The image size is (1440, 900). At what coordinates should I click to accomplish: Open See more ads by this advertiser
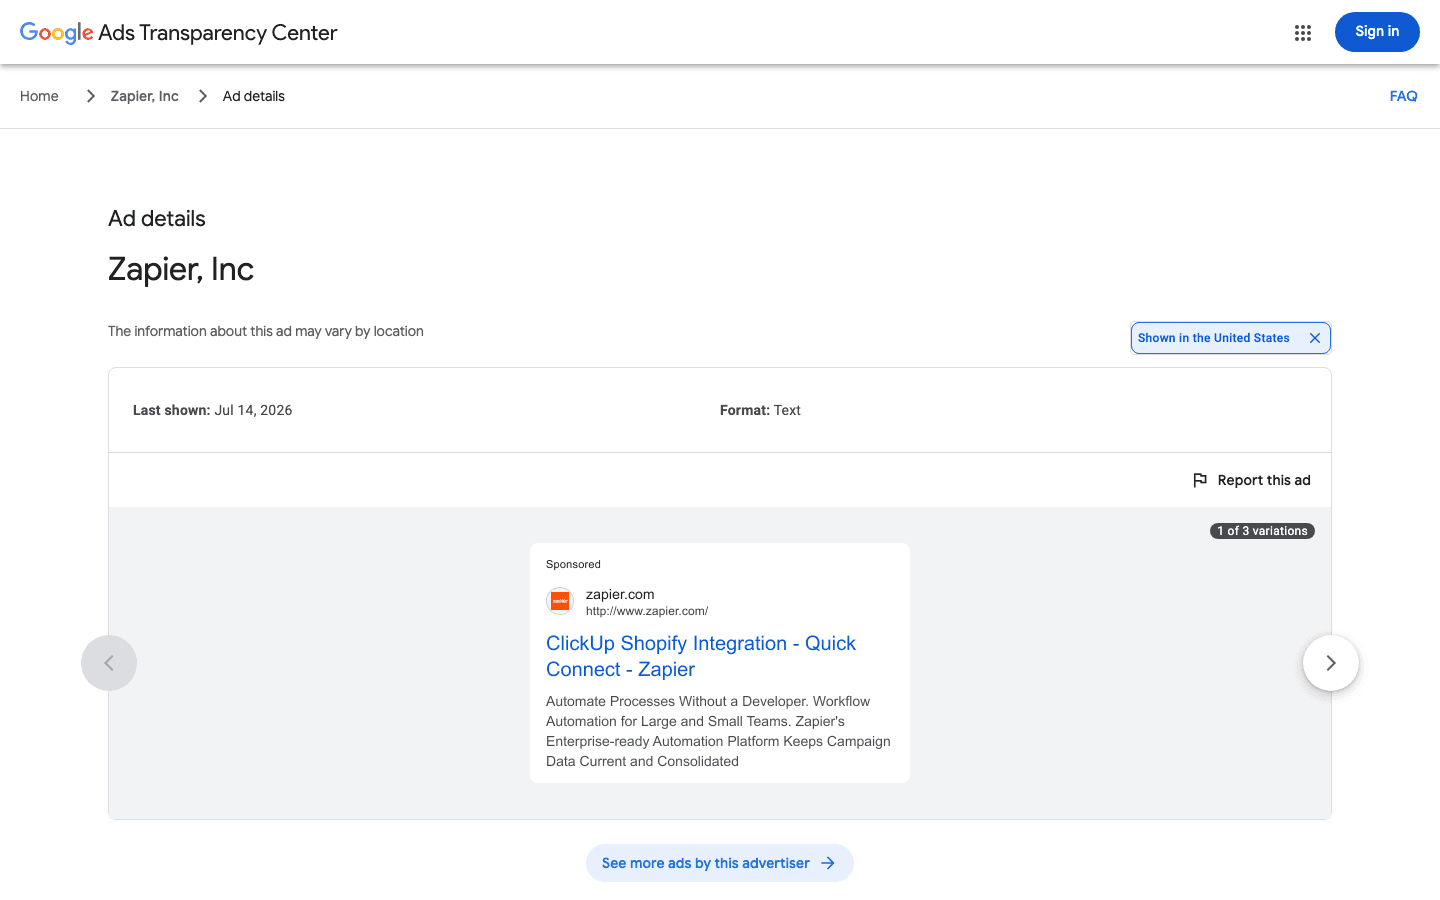(720, 863)
